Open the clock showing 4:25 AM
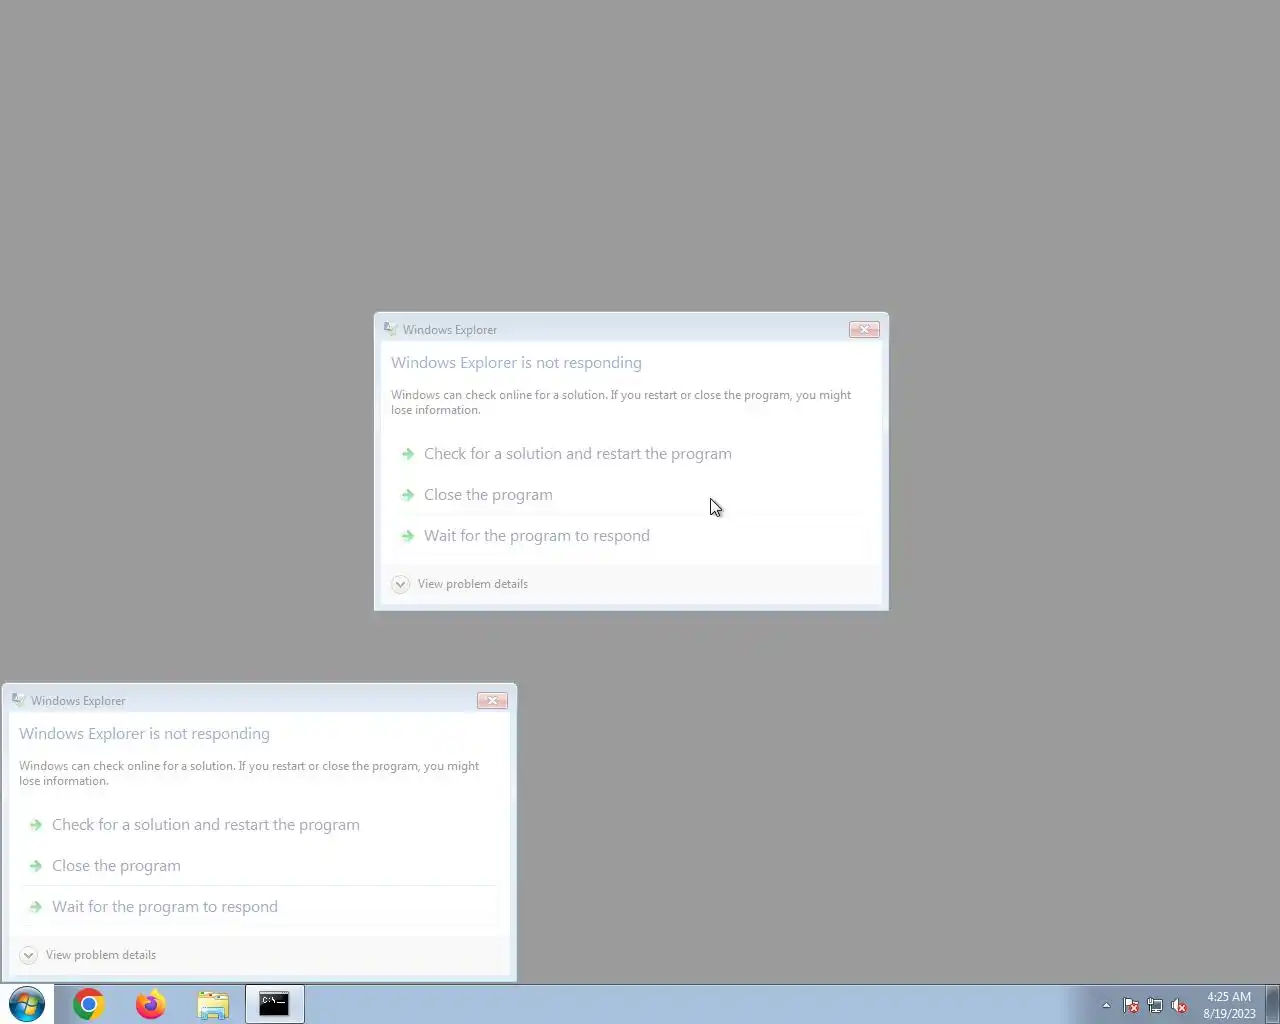The image size is (1280, 1024). click(1229, 1005)
